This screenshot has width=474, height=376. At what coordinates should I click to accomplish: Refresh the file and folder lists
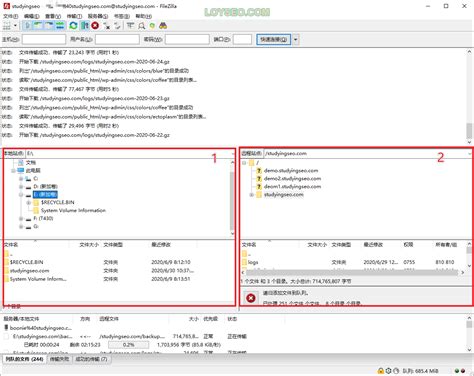73,26
